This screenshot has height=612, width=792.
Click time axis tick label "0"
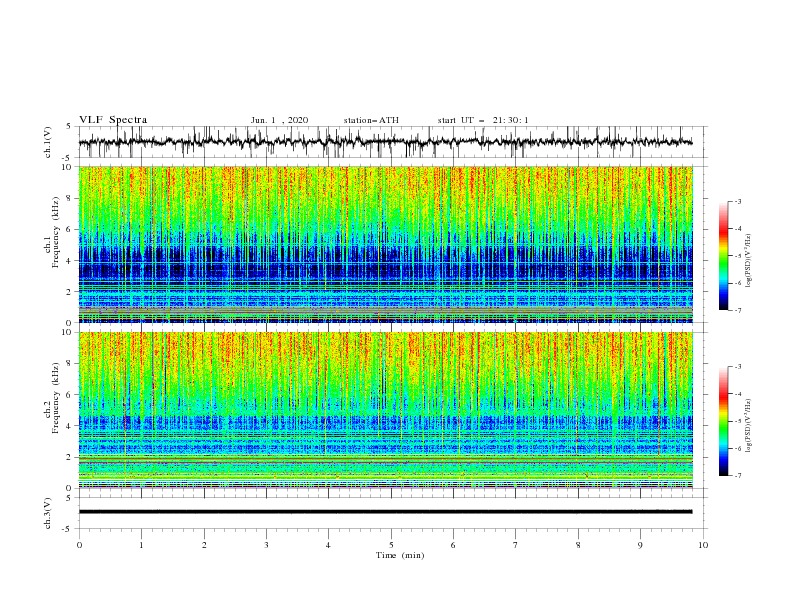tap(79, 545)
